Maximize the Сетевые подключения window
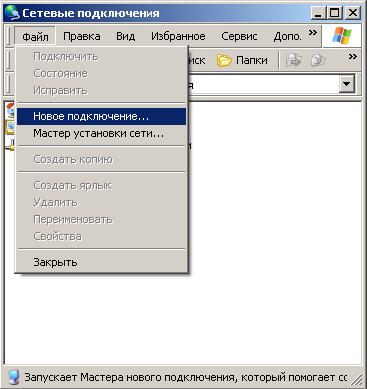Screen dimensions: 367x389 [335, 13]
